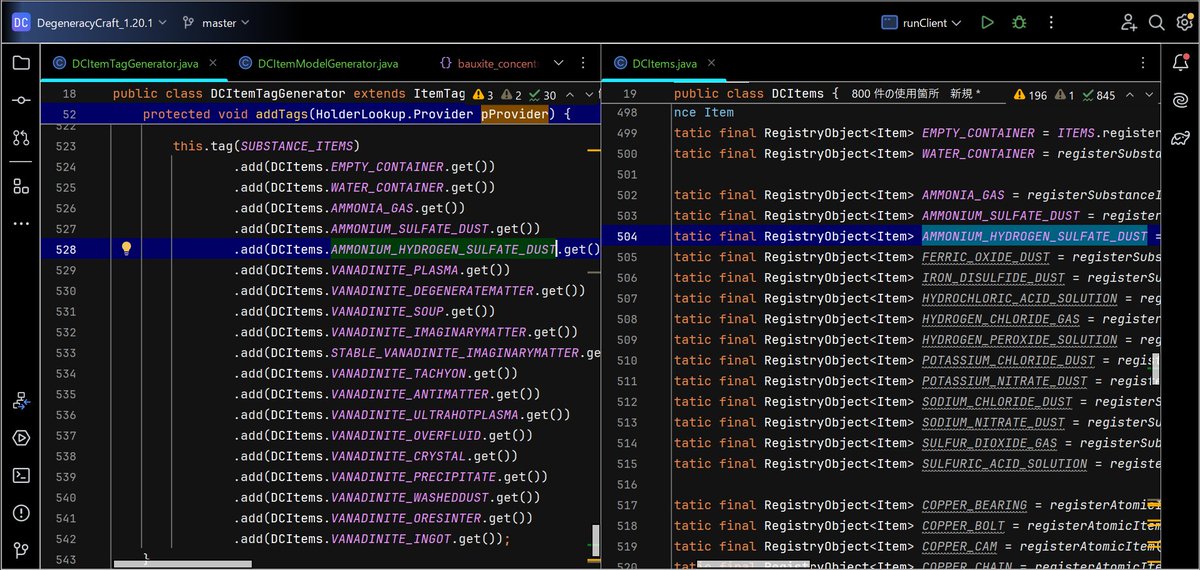Click SODIUM_NITRATE_DUST on line 513
The width and height of the screenshot is (1200, 570).
[993, 422]
